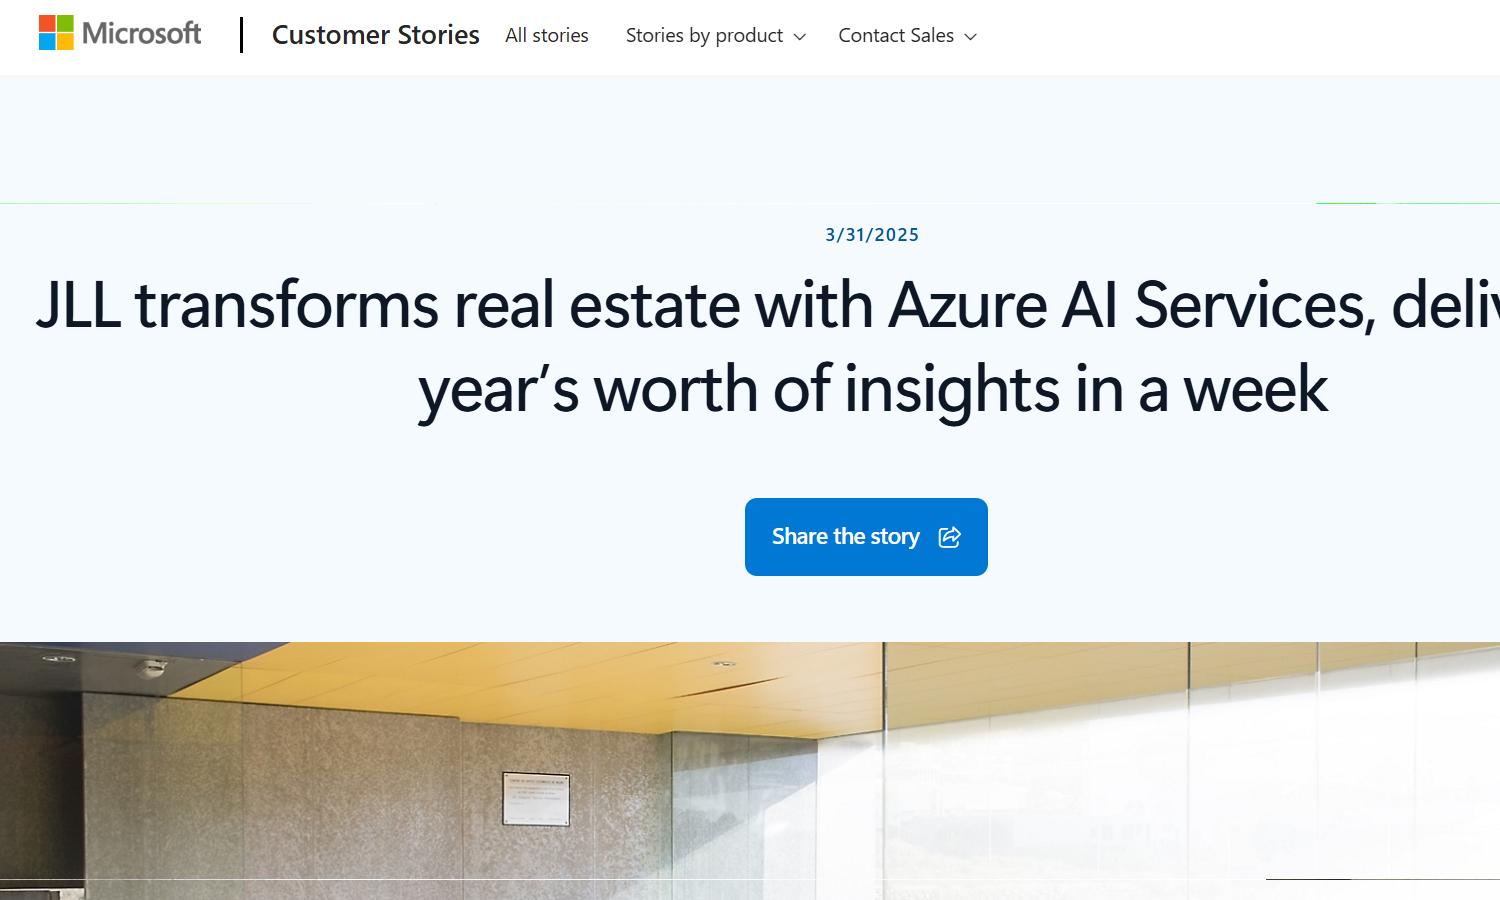The image size is (1500, 900).
Task: Expand the Contact Sales chevron arrow
Action: 970,37
